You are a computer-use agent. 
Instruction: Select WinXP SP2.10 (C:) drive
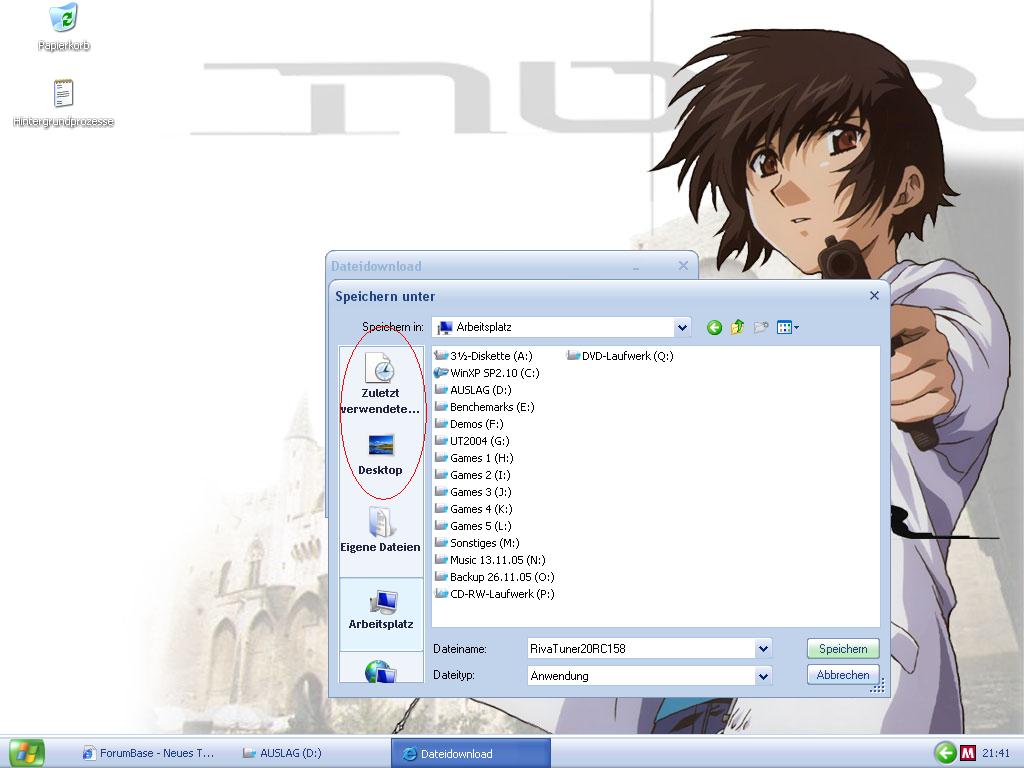click(487, 373)
